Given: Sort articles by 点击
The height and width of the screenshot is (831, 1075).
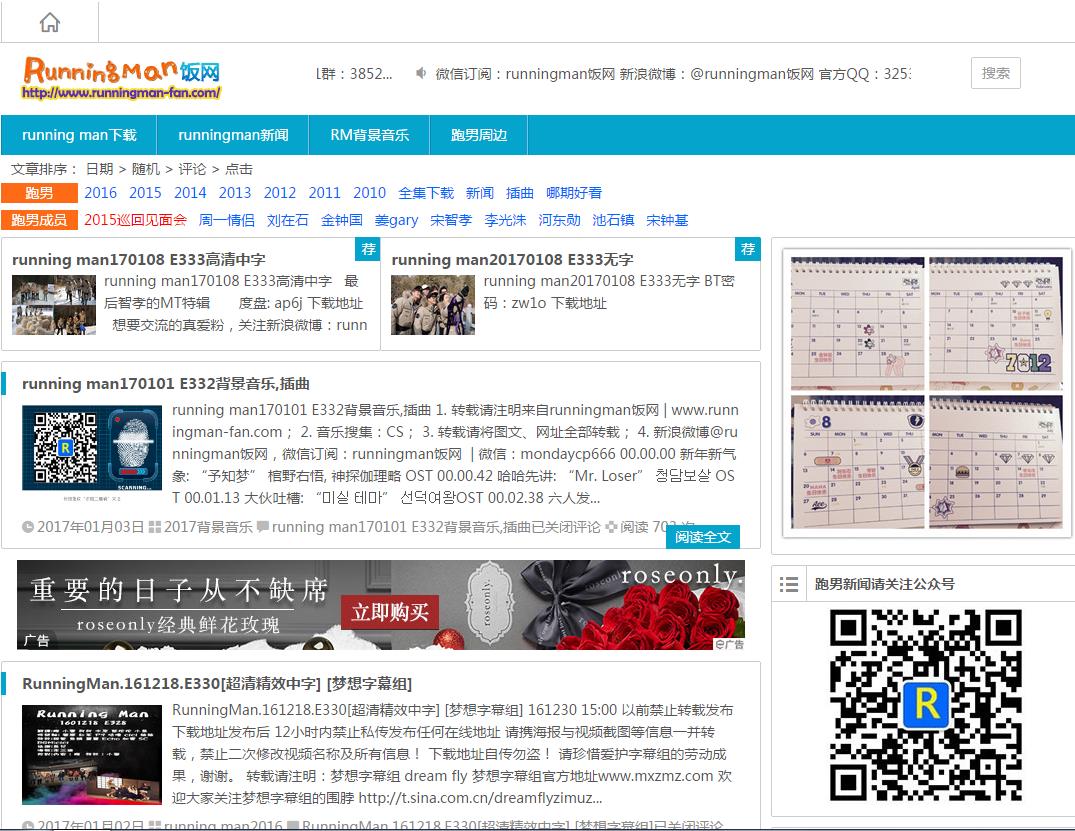Looking at the screenshot, I should [x=239, y=169].
